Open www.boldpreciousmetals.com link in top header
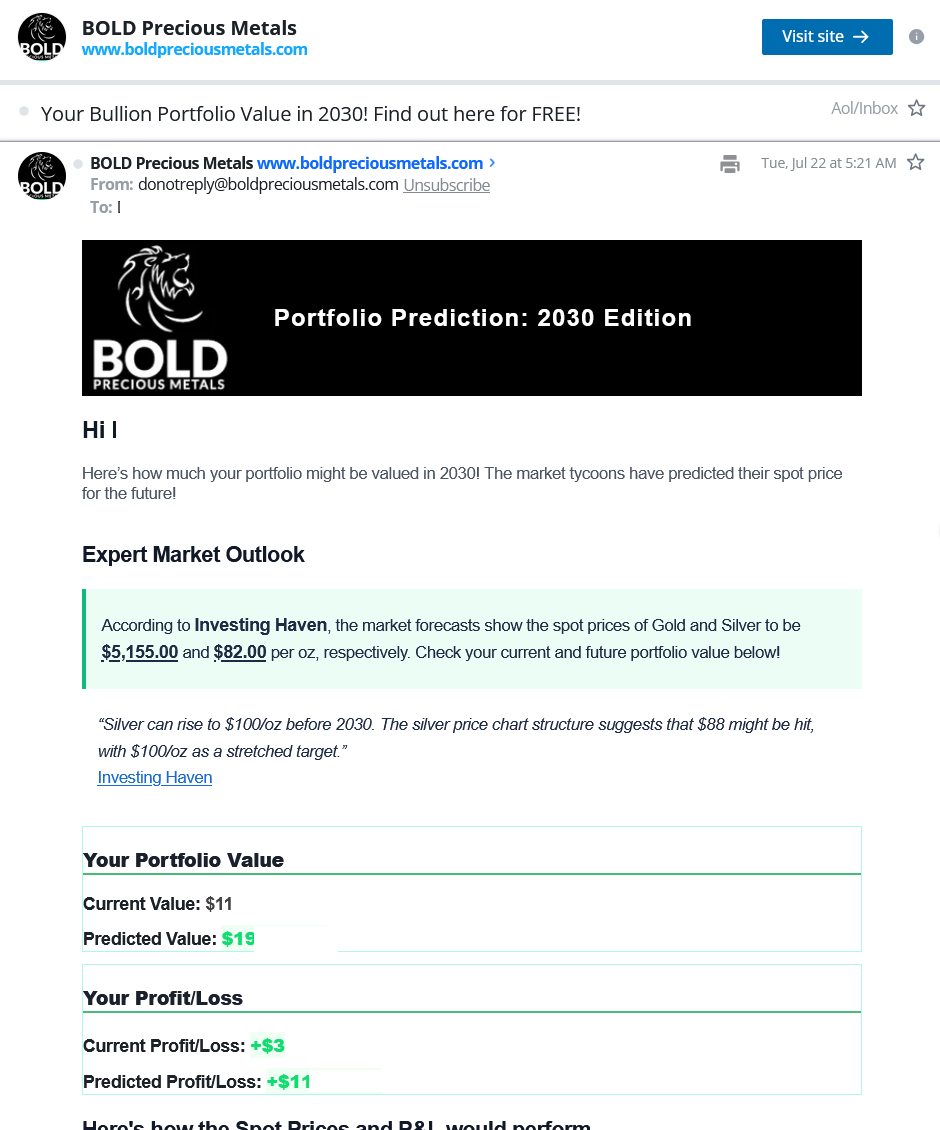The image size is (940, 1130). [x=195, y=50]
